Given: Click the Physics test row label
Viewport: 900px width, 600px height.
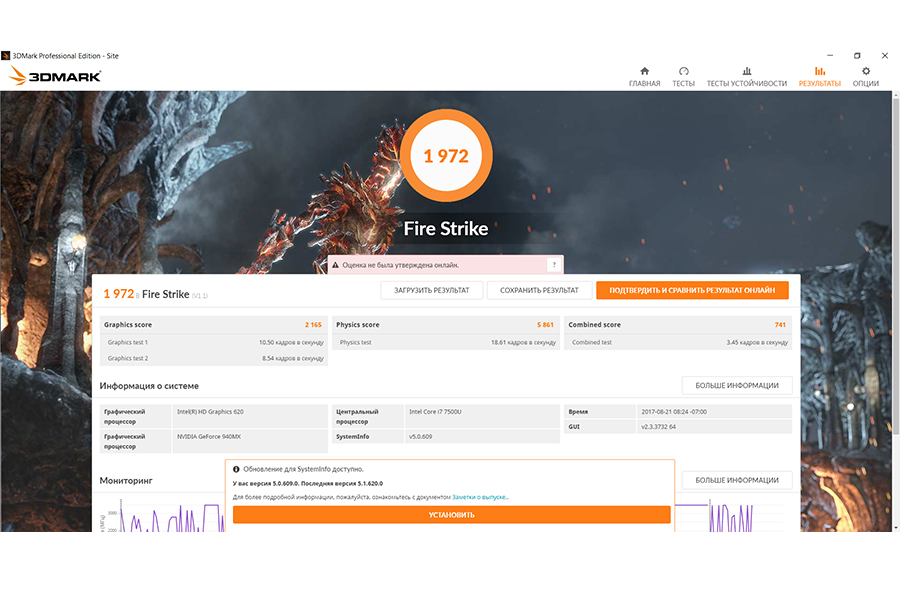Looking at the screenshot, I should tap(355, 342).
